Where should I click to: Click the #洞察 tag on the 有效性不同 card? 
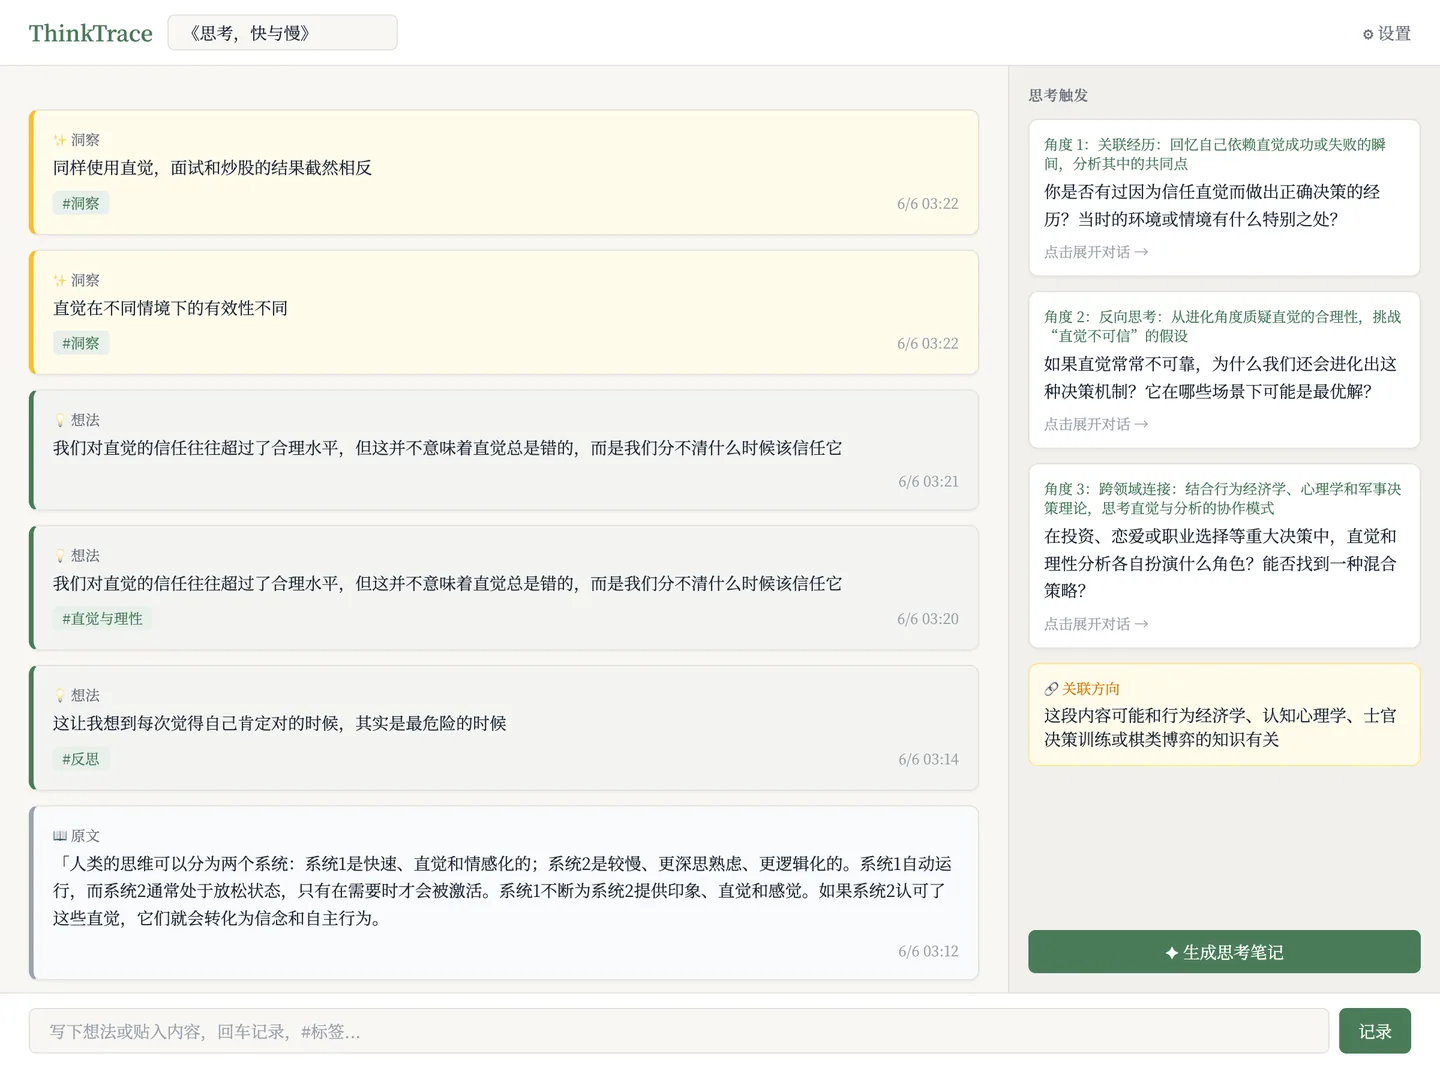pos(81,343)
